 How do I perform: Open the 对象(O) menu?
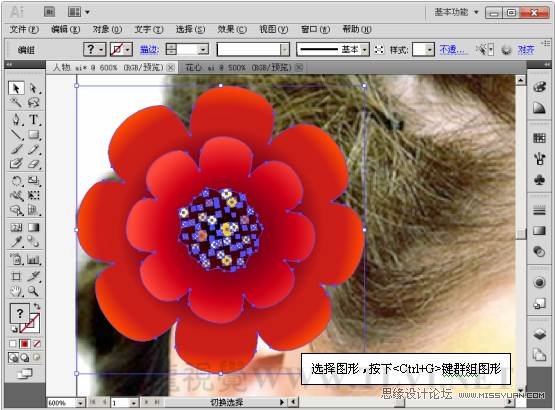coord(107,29)
